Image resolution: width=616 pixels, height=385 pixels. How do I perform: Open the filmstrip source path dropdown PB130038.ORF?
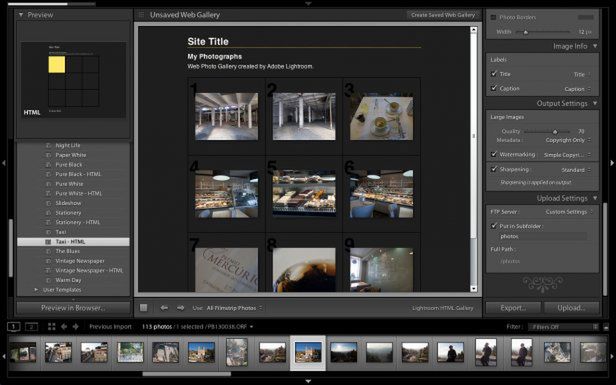(231, 327)
